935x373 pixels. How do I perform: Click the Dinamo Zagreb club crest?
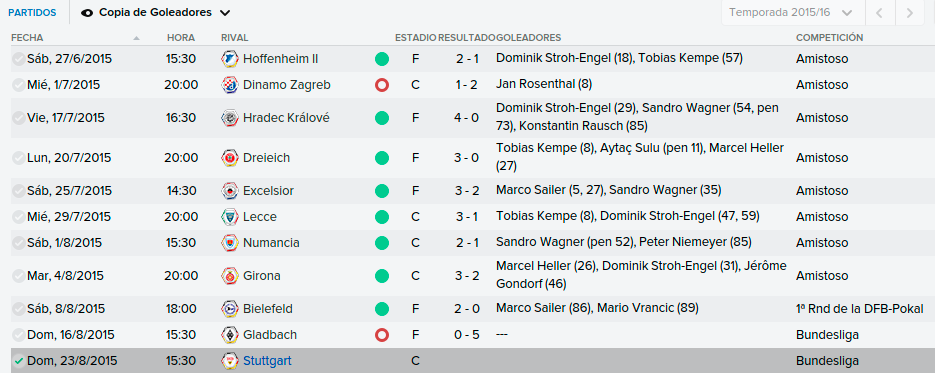point(229,85)
